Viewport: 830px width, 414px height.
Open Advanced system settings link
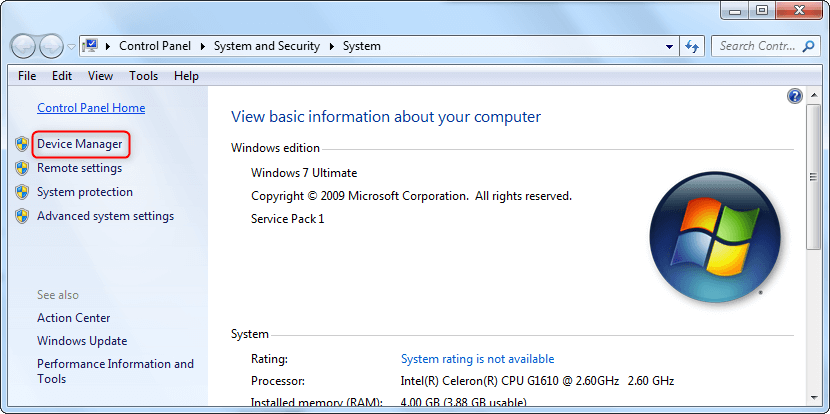click(105, 216)
